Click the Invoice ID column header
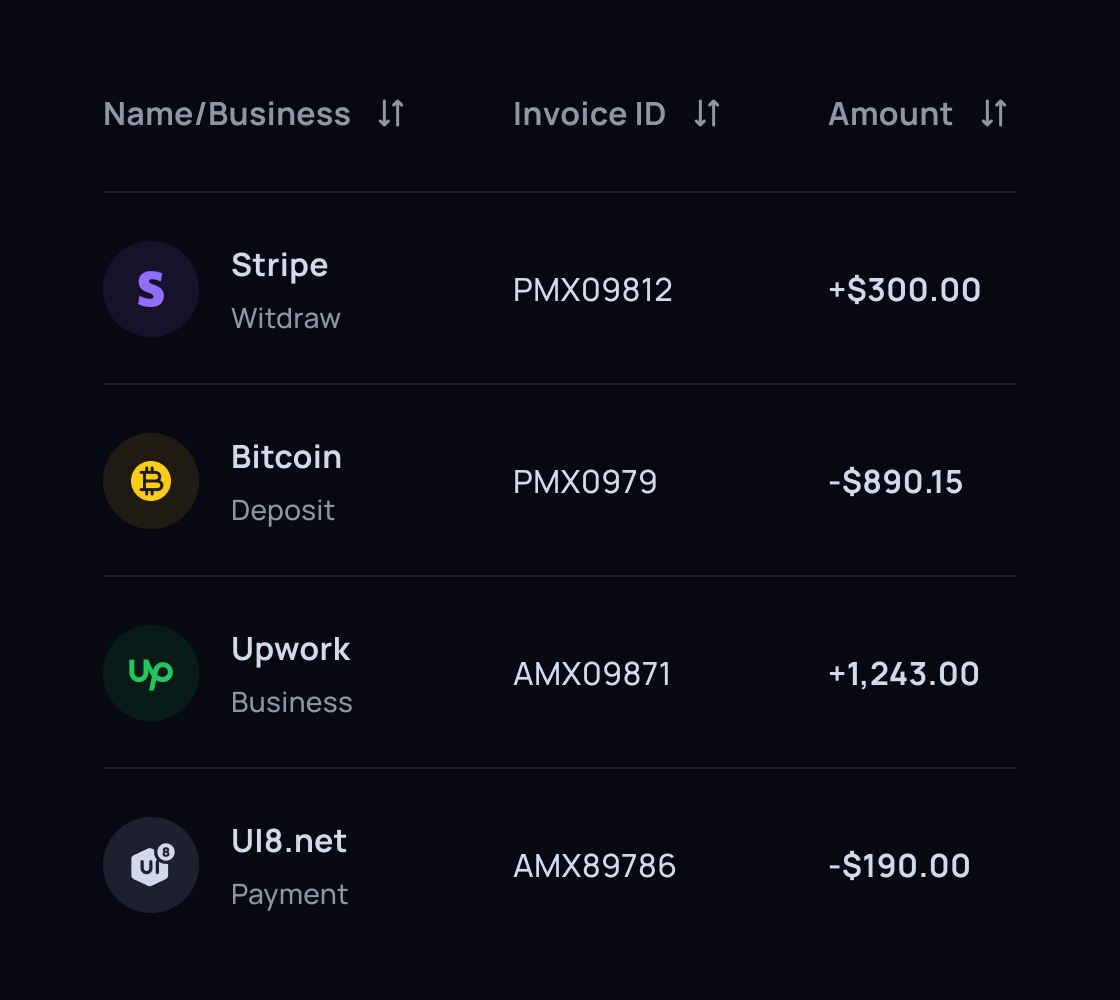The width and height of the screenshot is (1120, 1000). click(589, 114)
